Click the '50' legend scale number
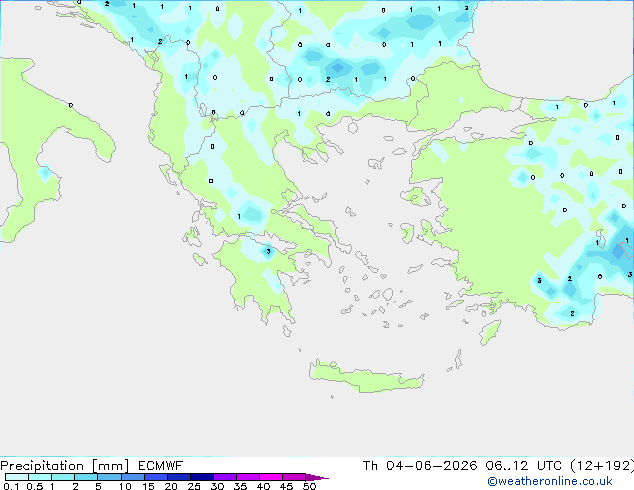634x490 pixels. [310, 486]
